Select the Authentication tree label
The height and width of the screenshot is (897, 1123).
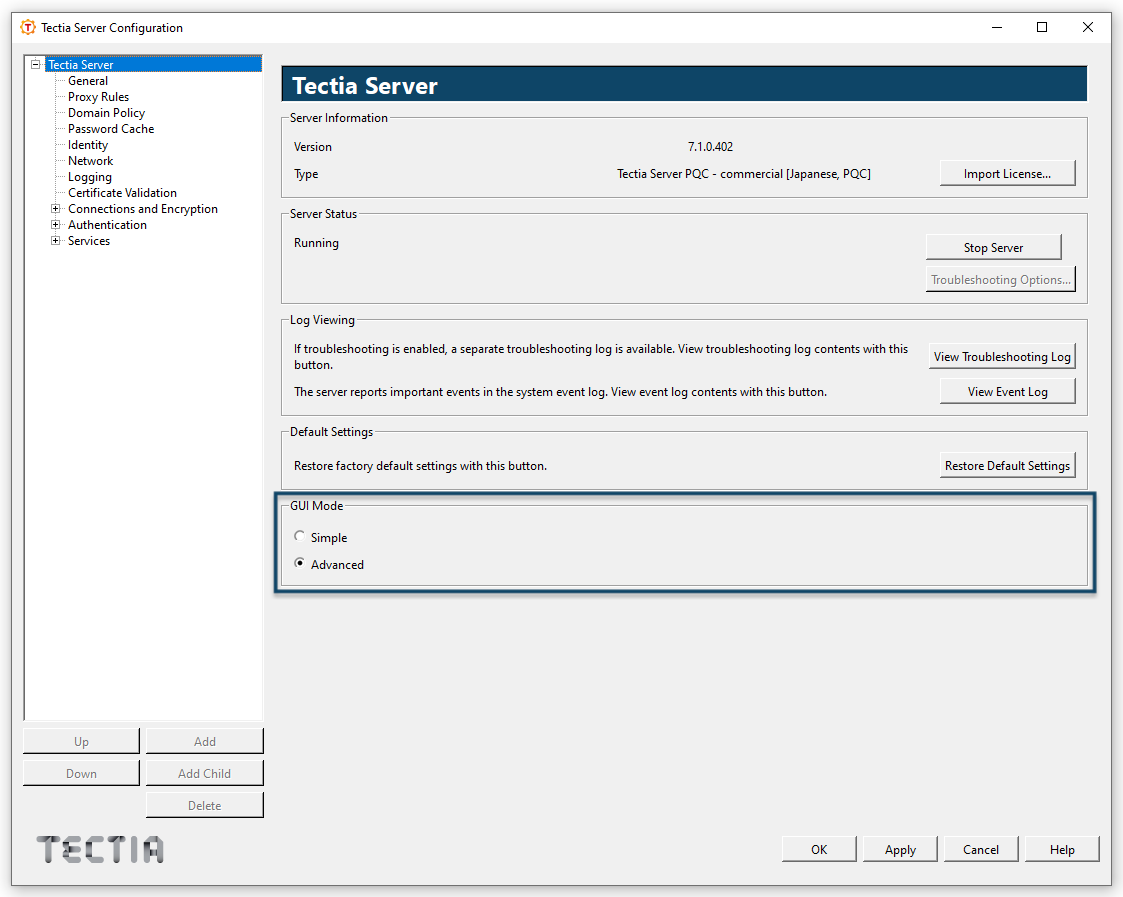[x=107, y=224]
